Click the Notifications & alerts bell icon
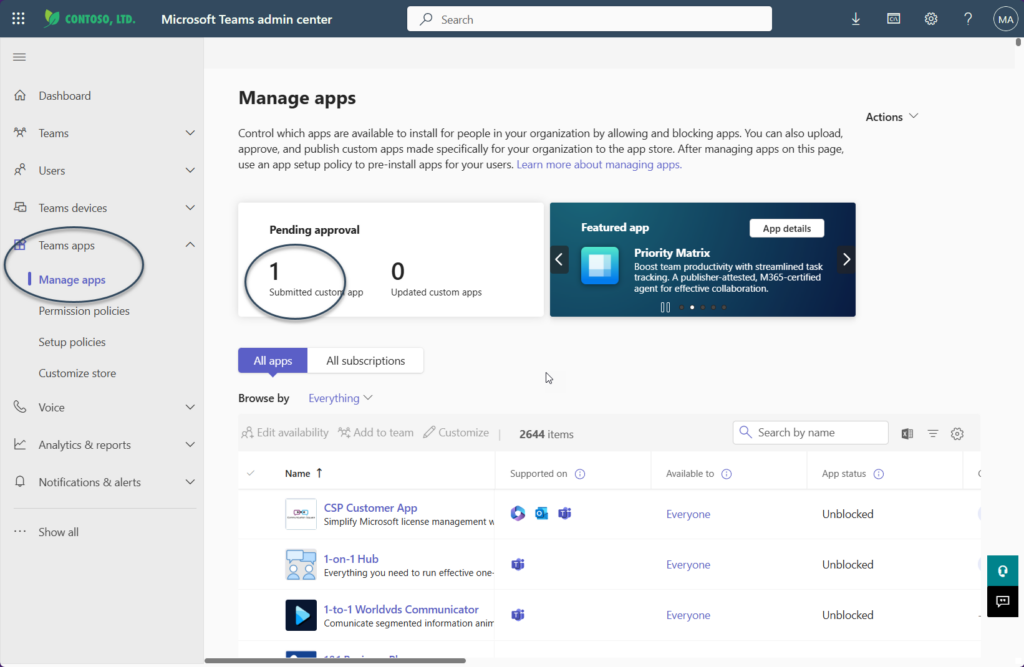 [20, 481]
